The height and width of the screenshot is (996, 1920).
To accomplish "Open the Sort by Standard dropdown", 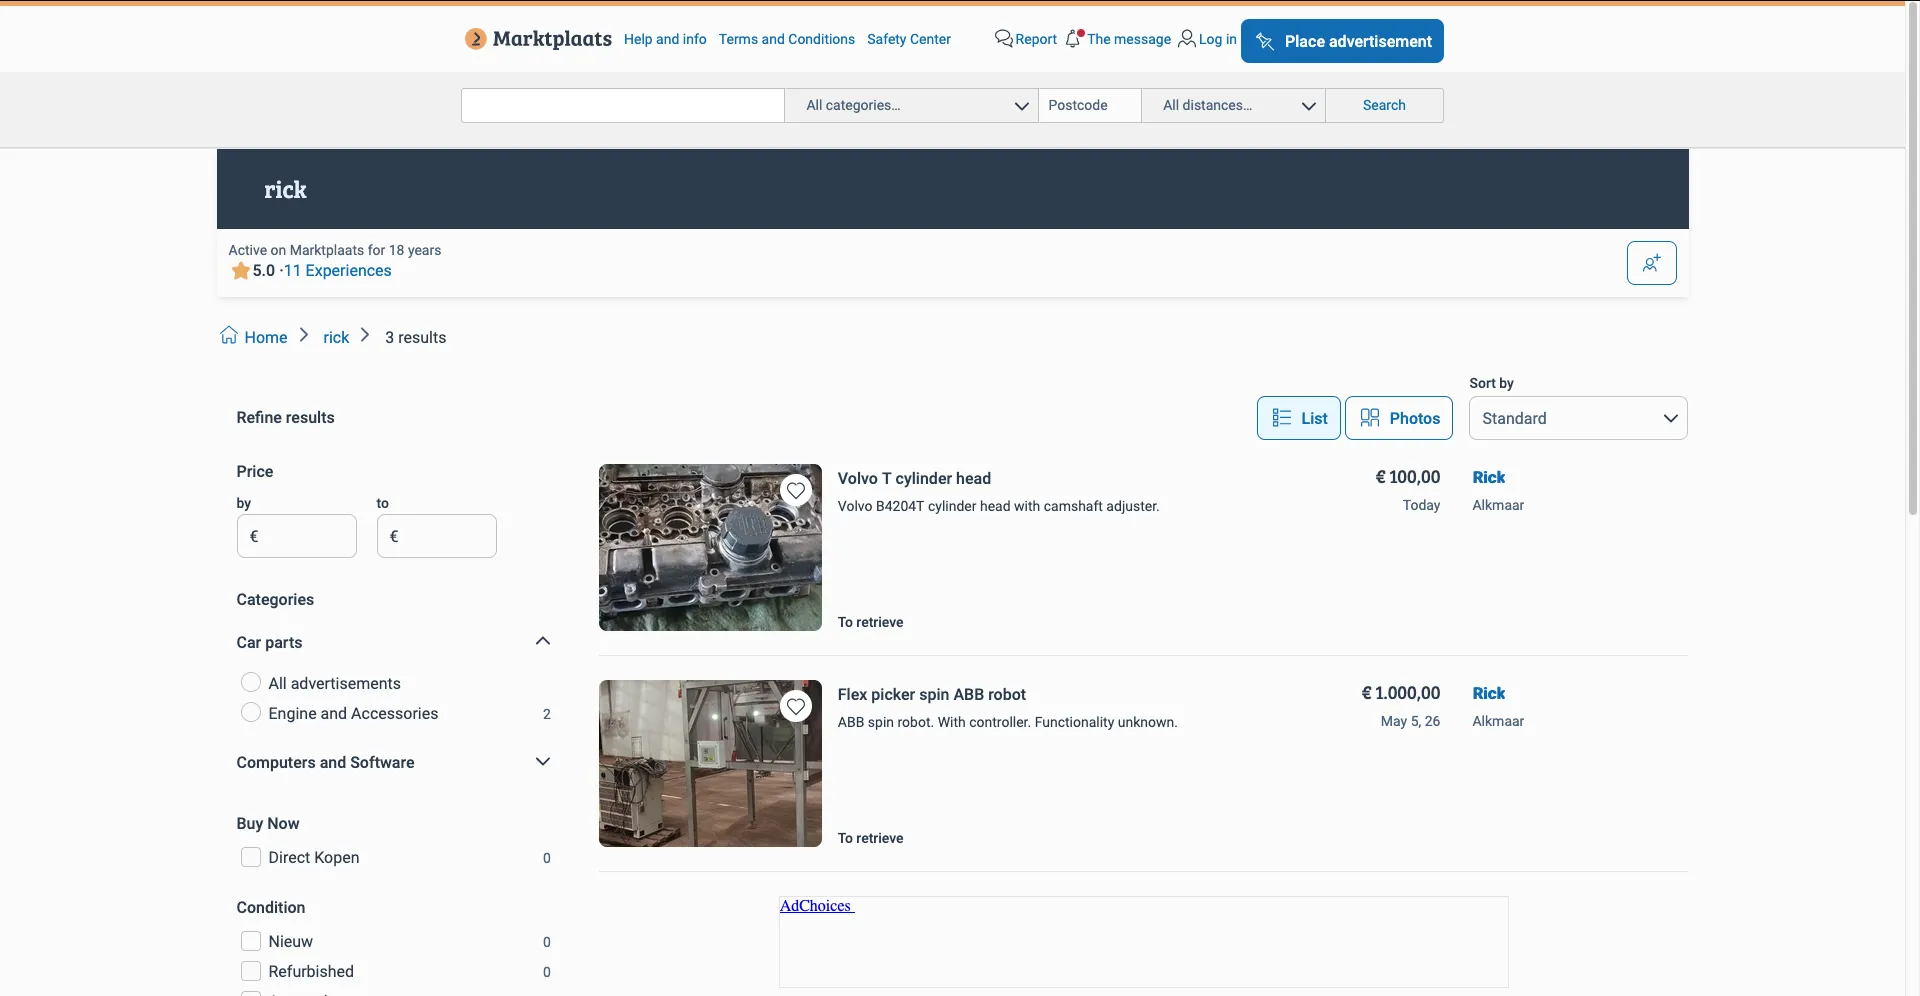I will tap(1578, 418).
